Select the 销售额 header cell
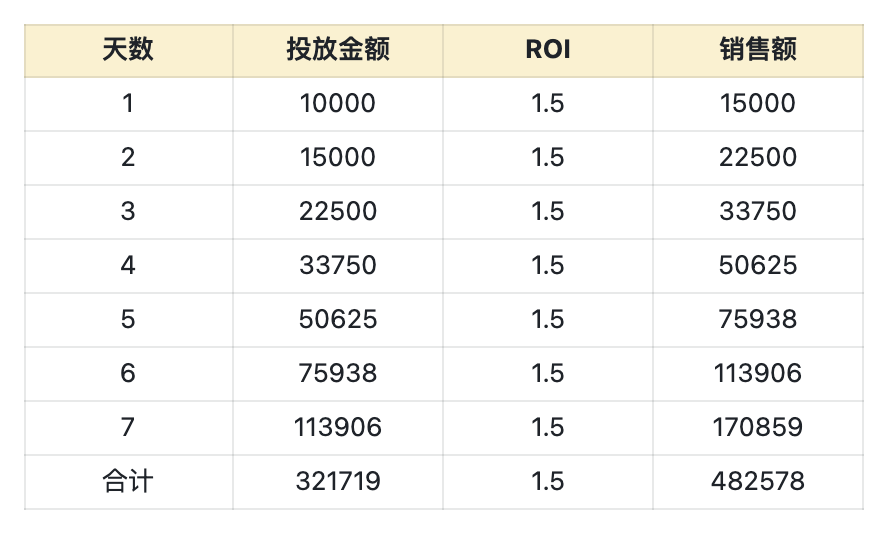888x534 pixels. 758,50
